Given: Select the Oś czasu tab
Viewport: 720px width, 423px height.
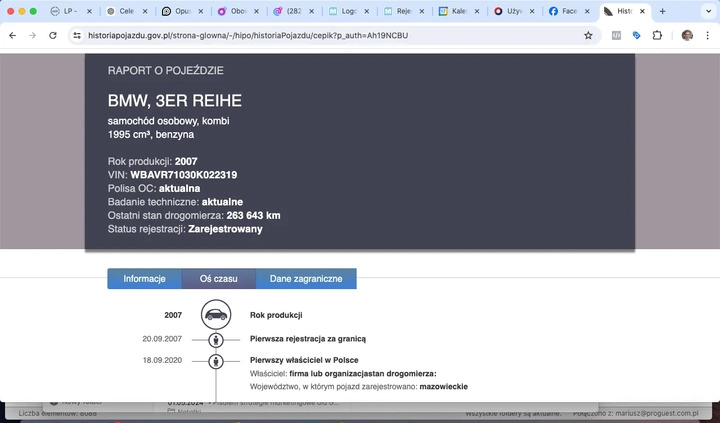Looking at the screenshot, I should (219, 279).
